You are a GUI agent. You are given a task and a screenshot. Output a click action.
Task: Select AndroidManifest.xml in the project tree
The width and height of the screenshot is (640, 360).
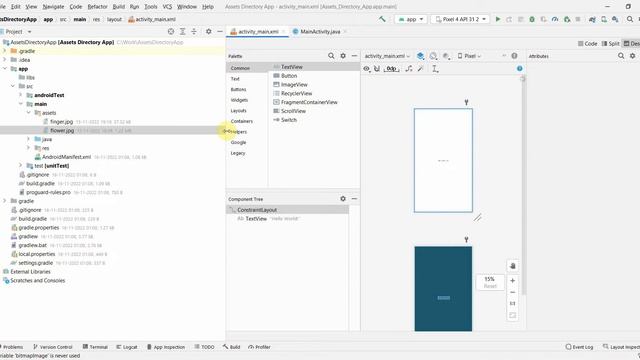point(67,157)
